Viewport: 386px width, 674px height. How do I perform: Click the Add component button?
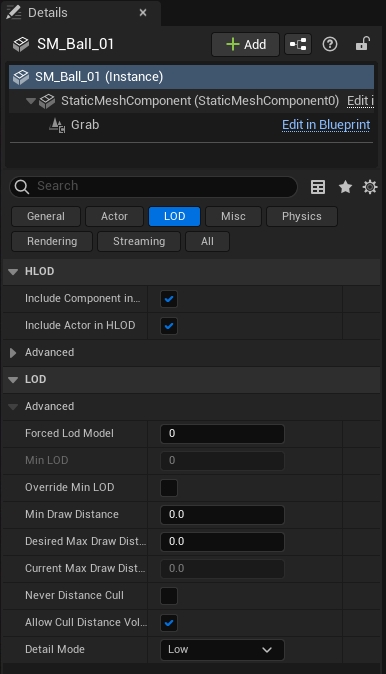point(245,44)
